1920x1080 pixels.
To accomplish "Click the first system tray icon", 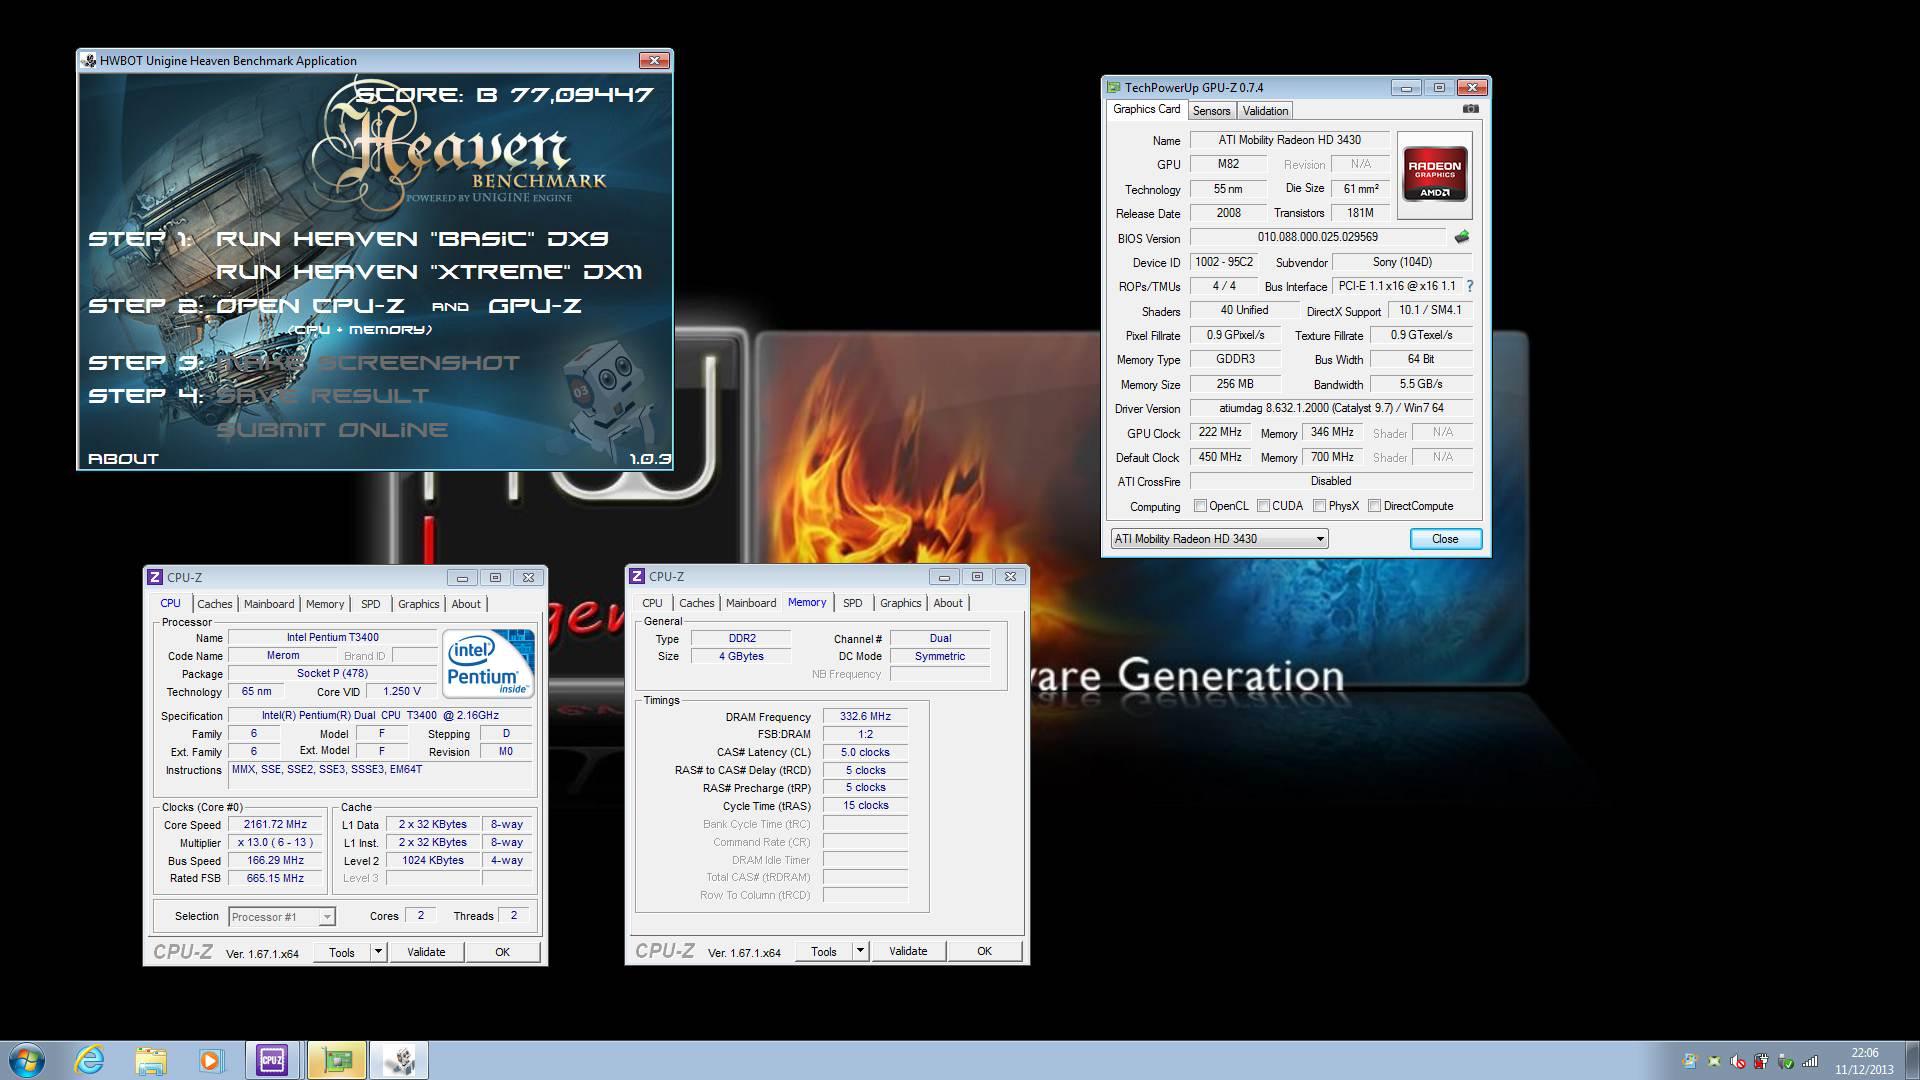I will pos(1690,1061).
